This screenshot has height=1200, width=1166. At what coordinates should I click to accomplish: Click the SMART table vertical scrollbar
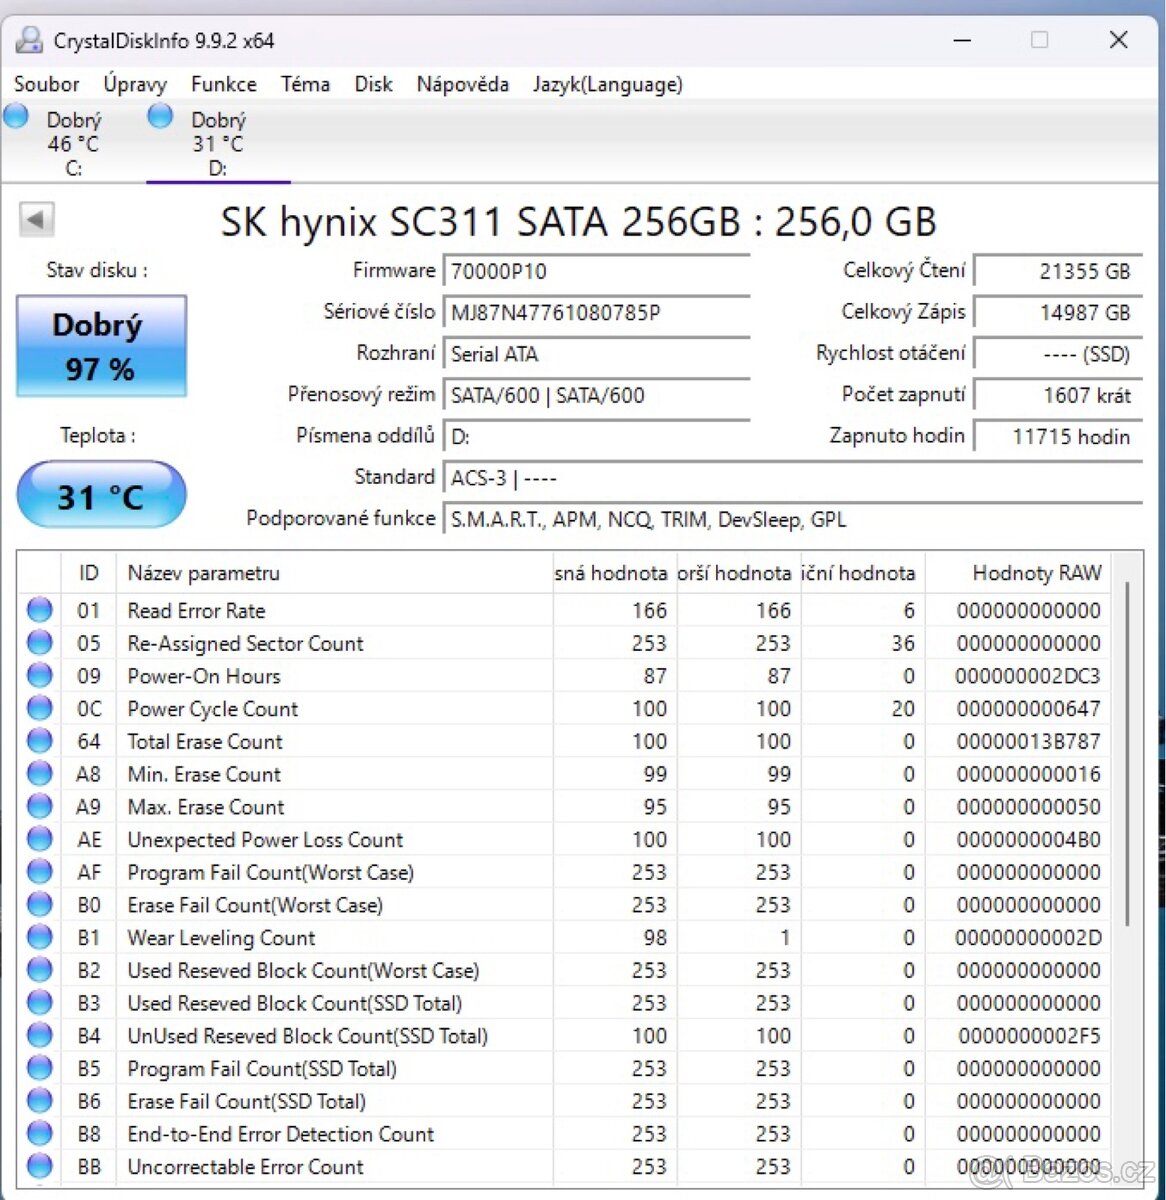tap(1127, 755)
